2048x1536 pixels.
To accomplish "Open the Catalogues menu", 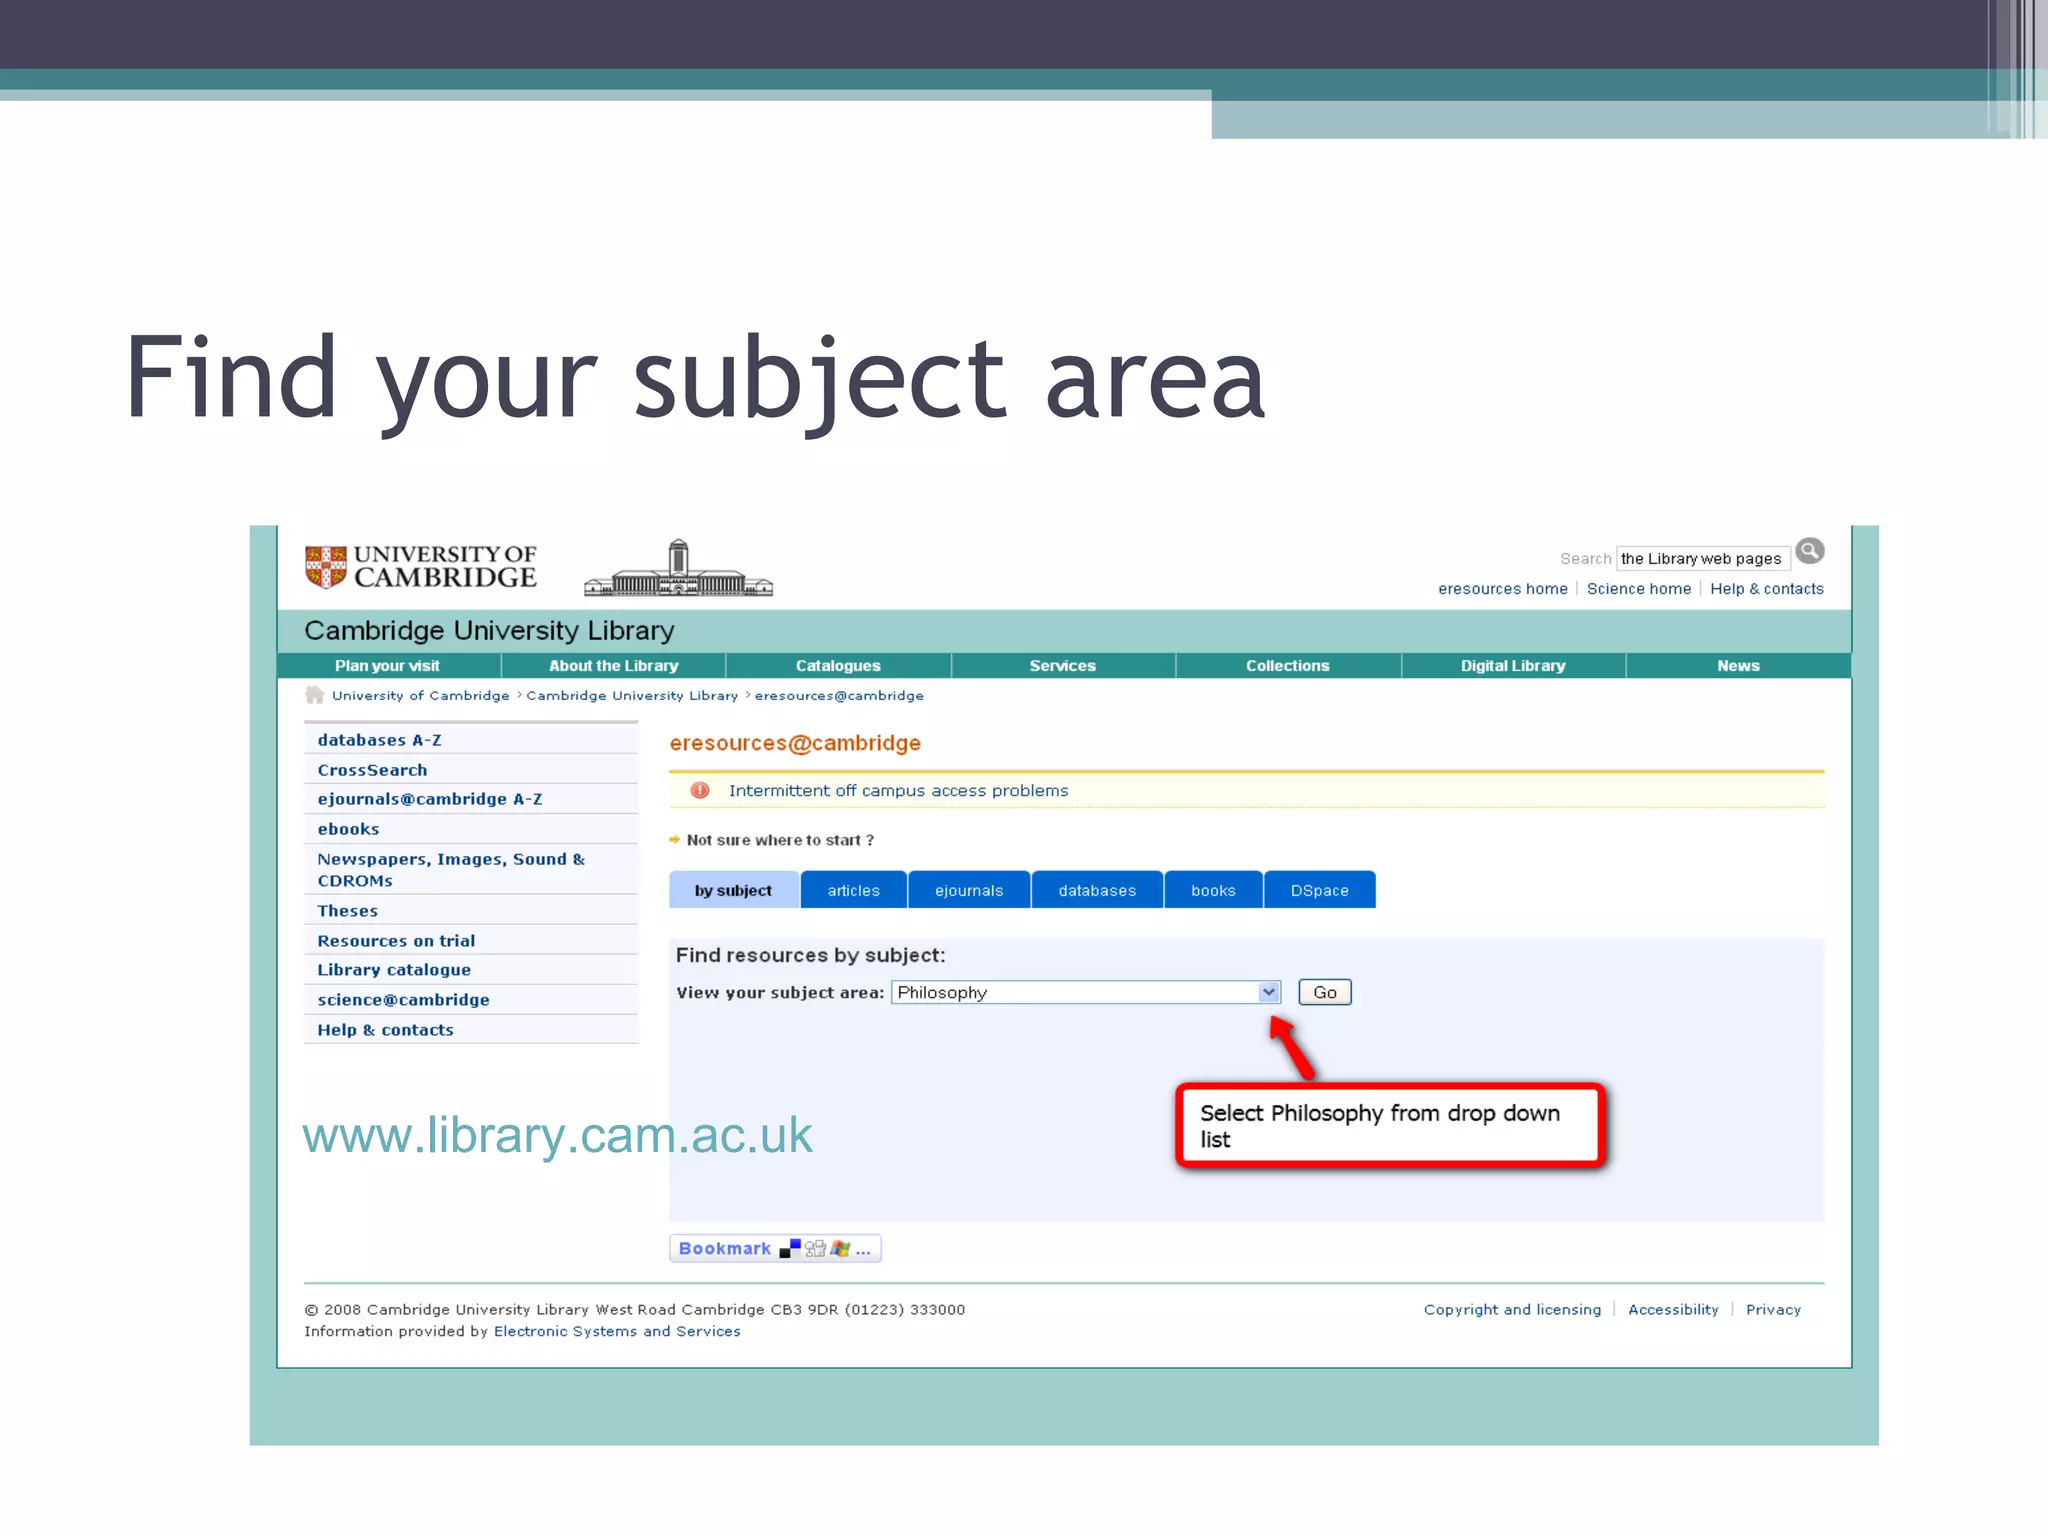I will point(838,666).
